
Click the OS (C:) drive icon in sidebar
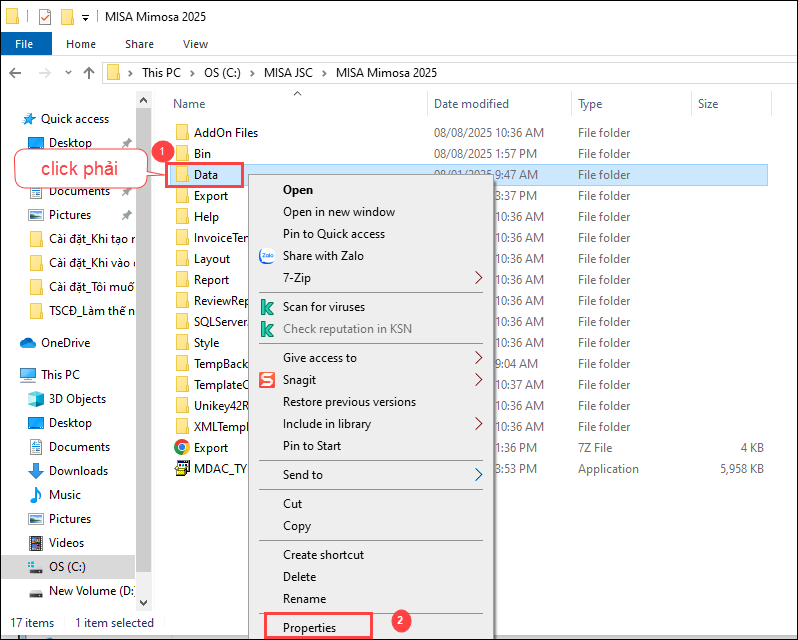[x=36, y=567]
